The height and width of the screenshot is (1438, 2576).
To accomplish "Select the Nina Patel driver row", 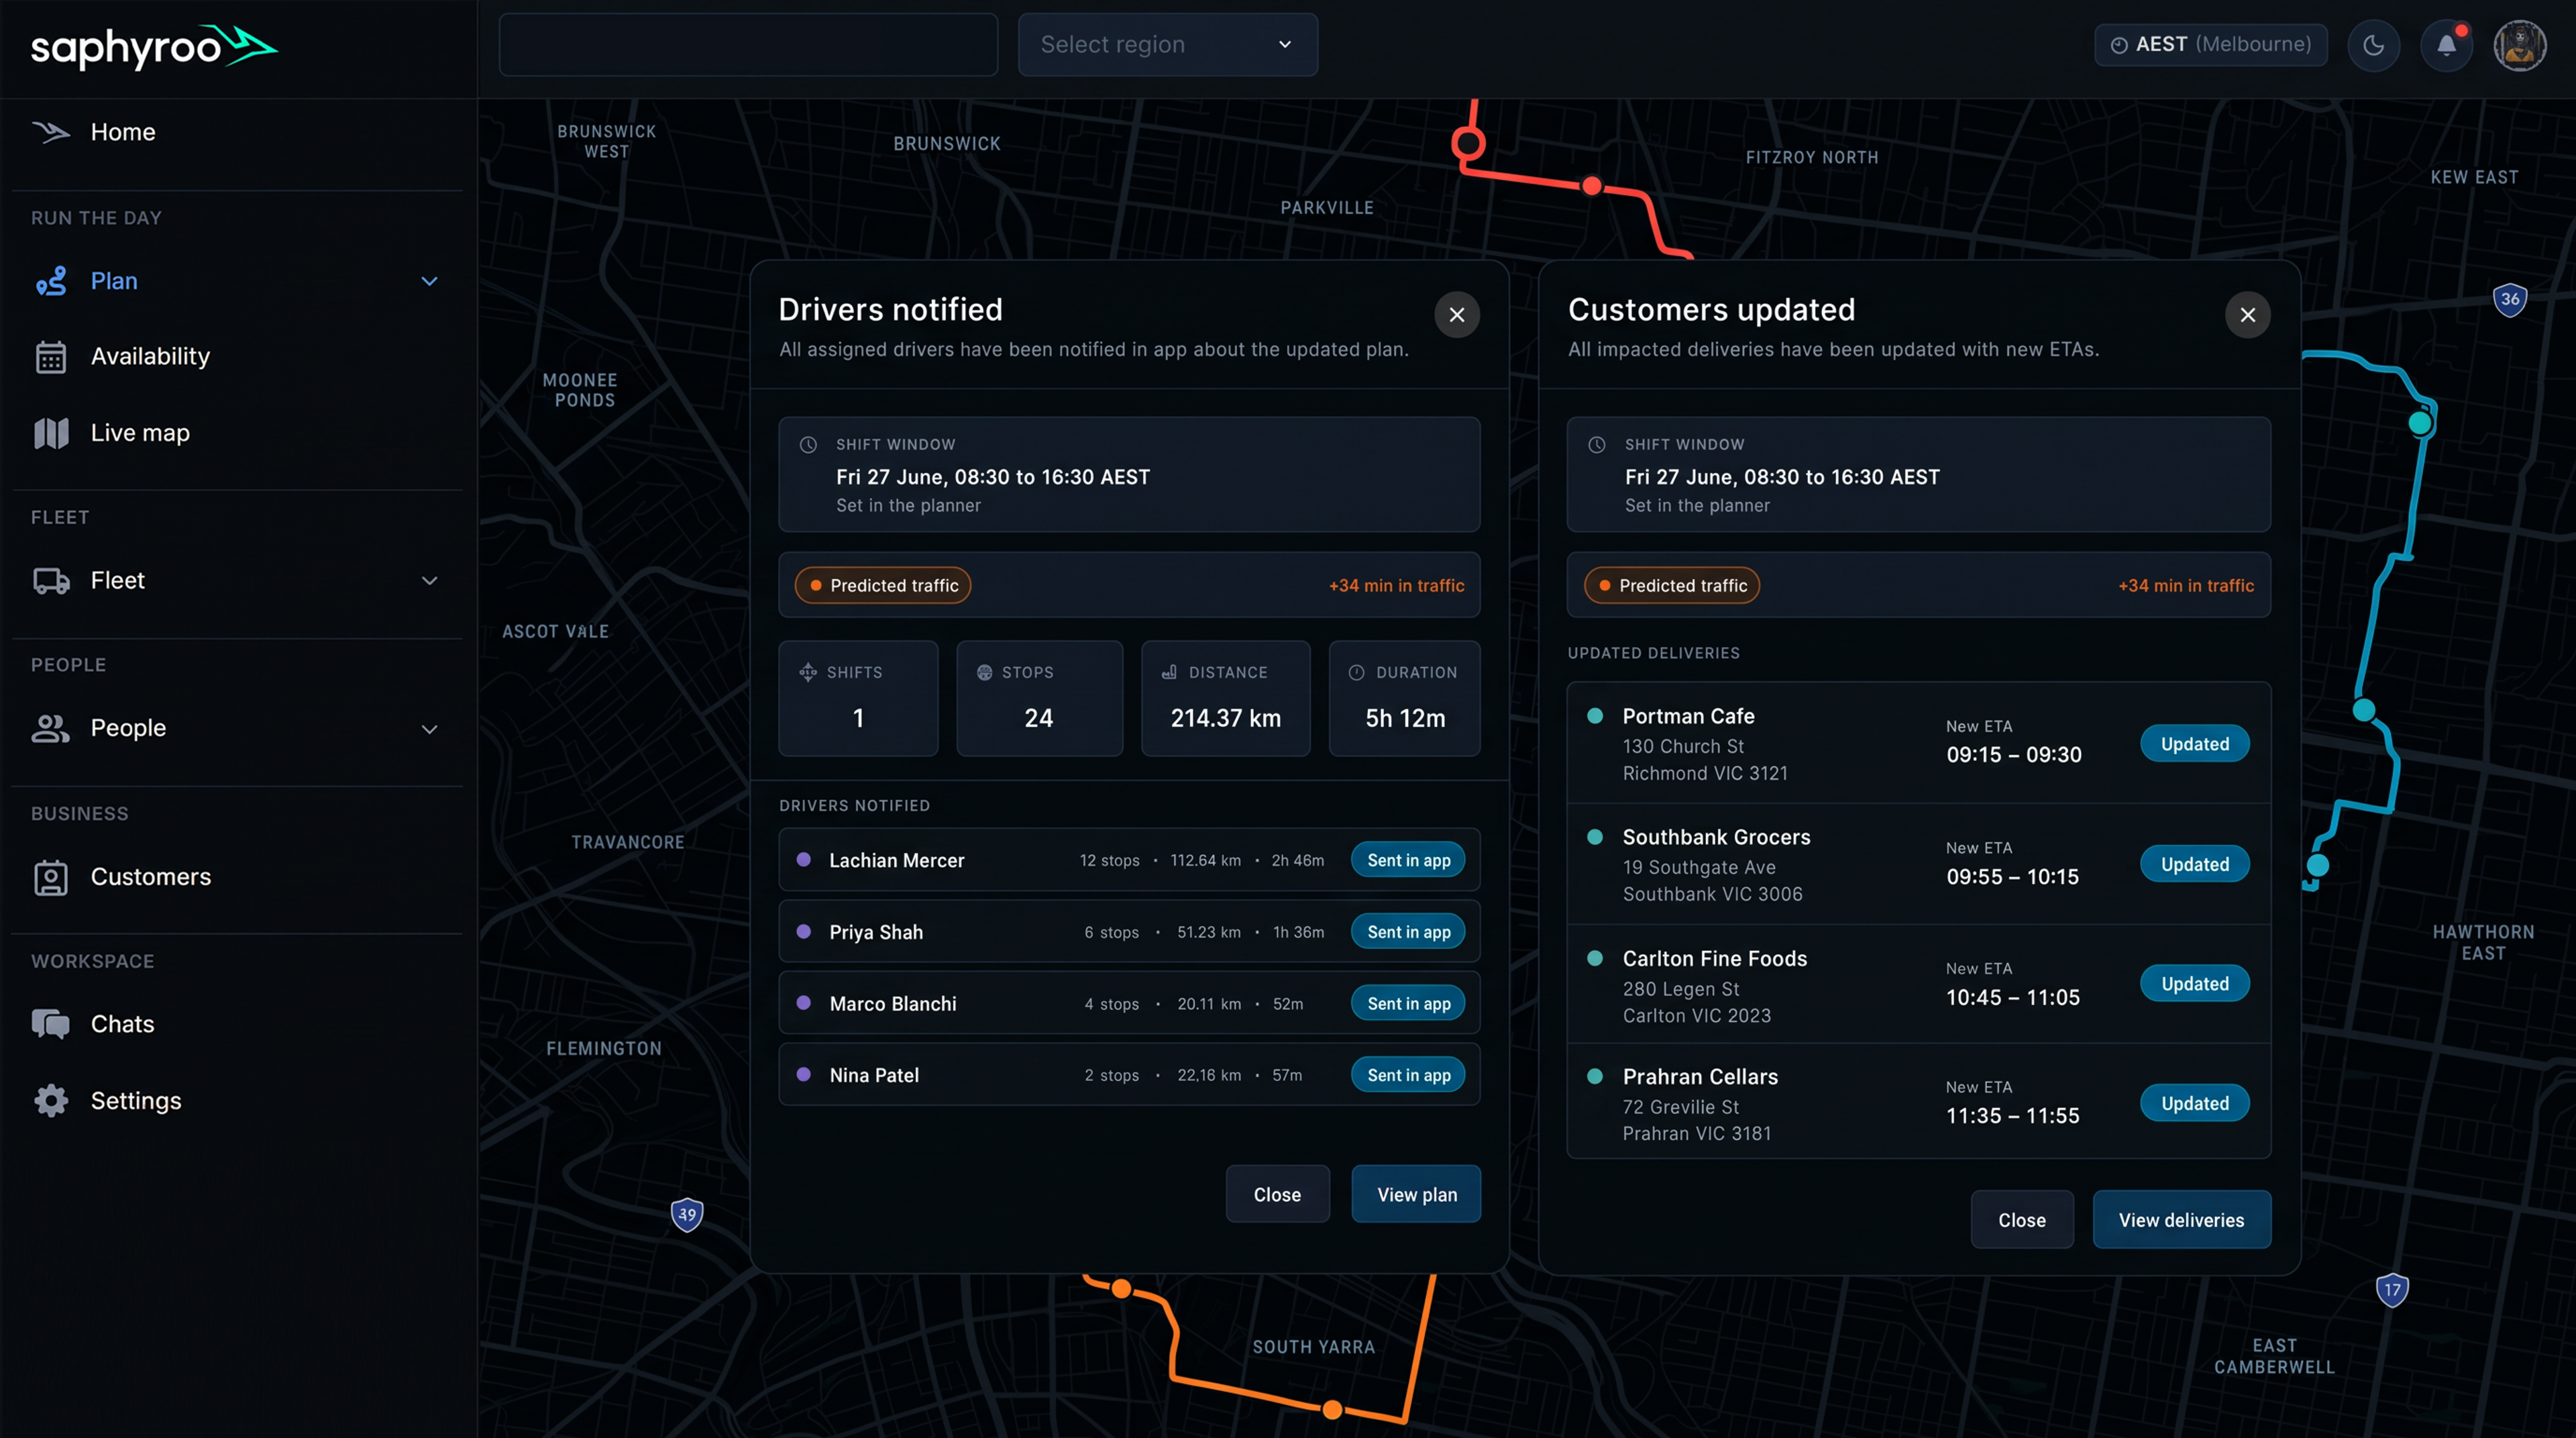I will pyautogui.click(x=1129, y=1075).
